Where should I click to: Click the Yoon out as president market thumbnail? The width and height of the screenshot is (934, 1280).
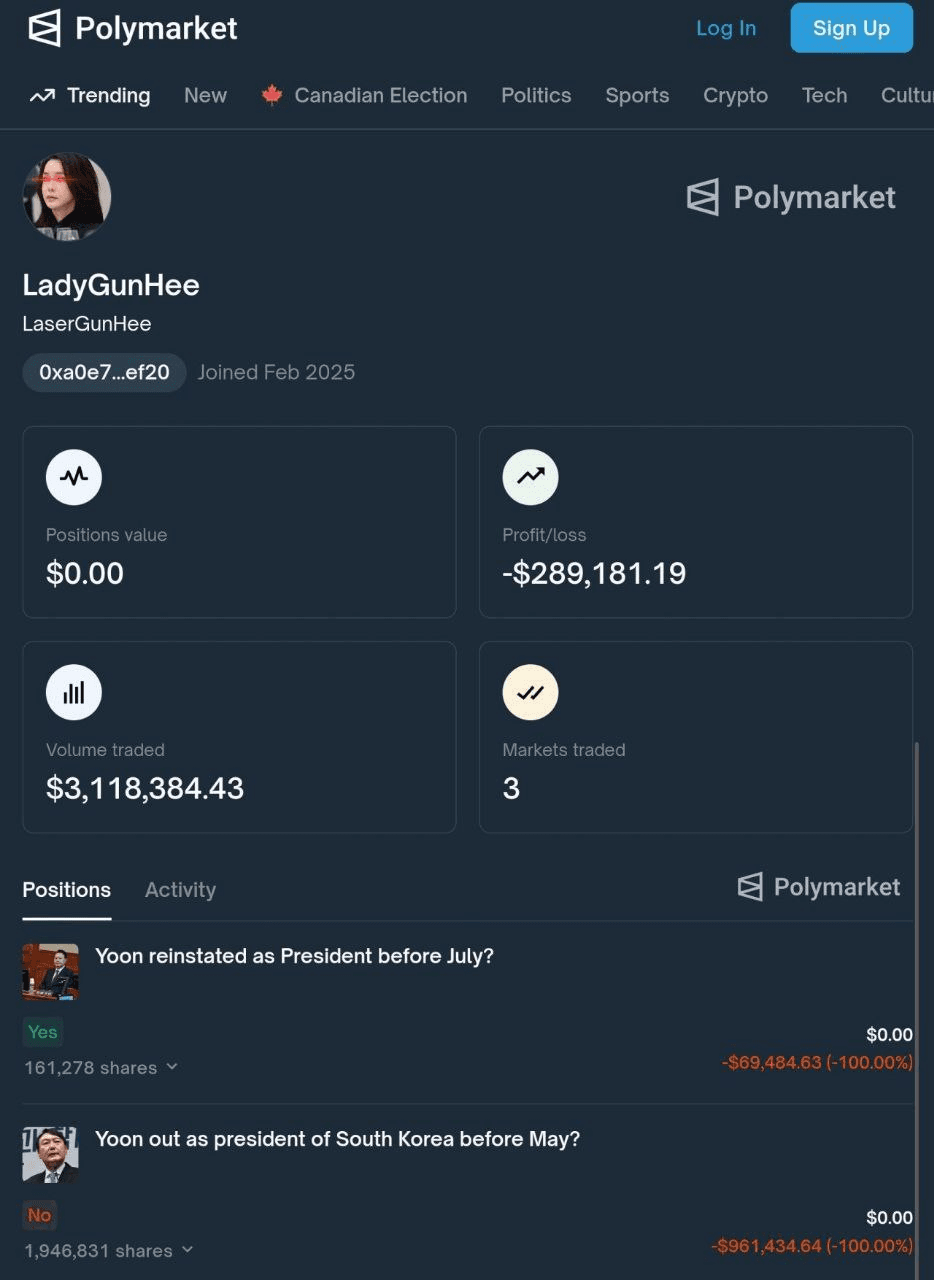pyautogui.click(x=50, y=1155)
